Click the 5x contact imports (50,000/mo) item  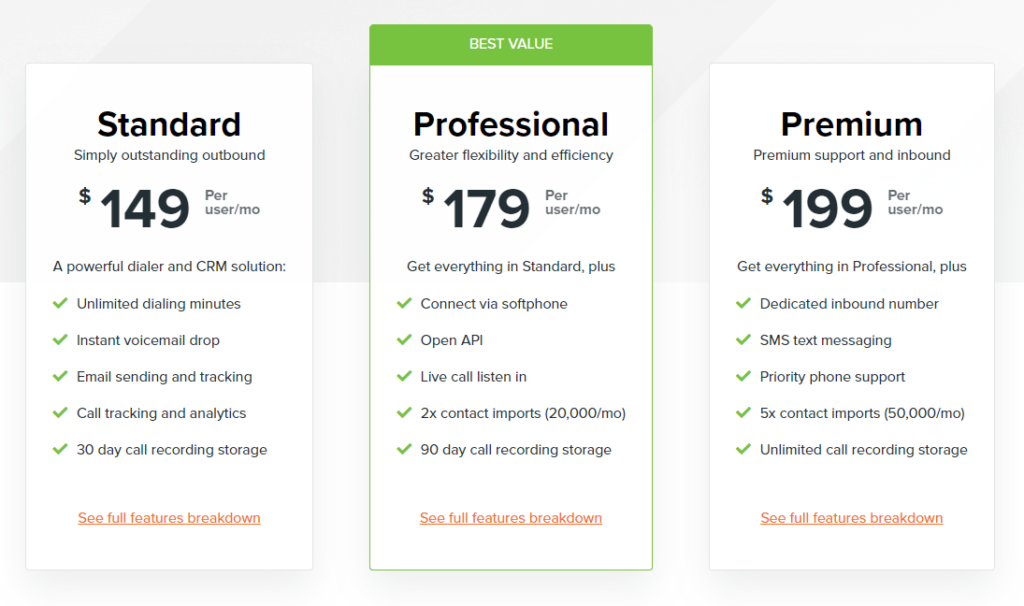click(862, 413)
